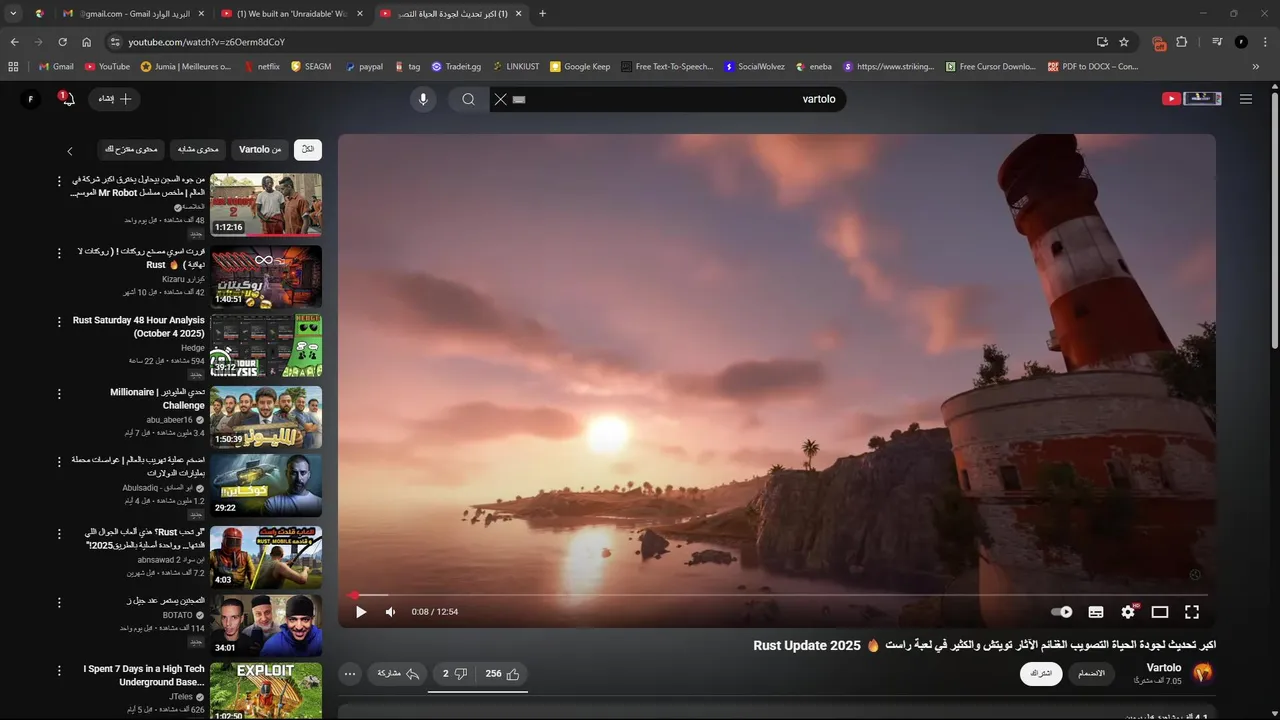Play the Rust Update 2025 video

pyautogui.click(x=361, y=612)
